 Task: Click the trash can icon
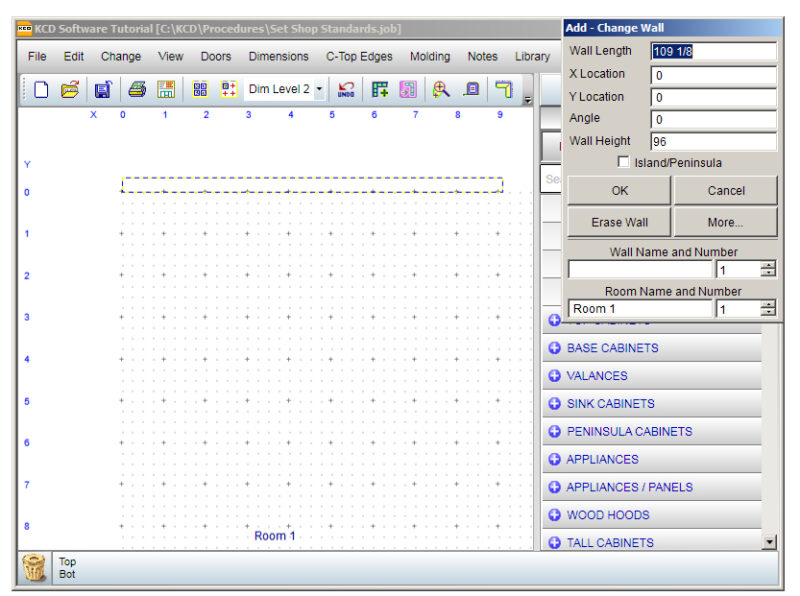click(x=37, y=566)
